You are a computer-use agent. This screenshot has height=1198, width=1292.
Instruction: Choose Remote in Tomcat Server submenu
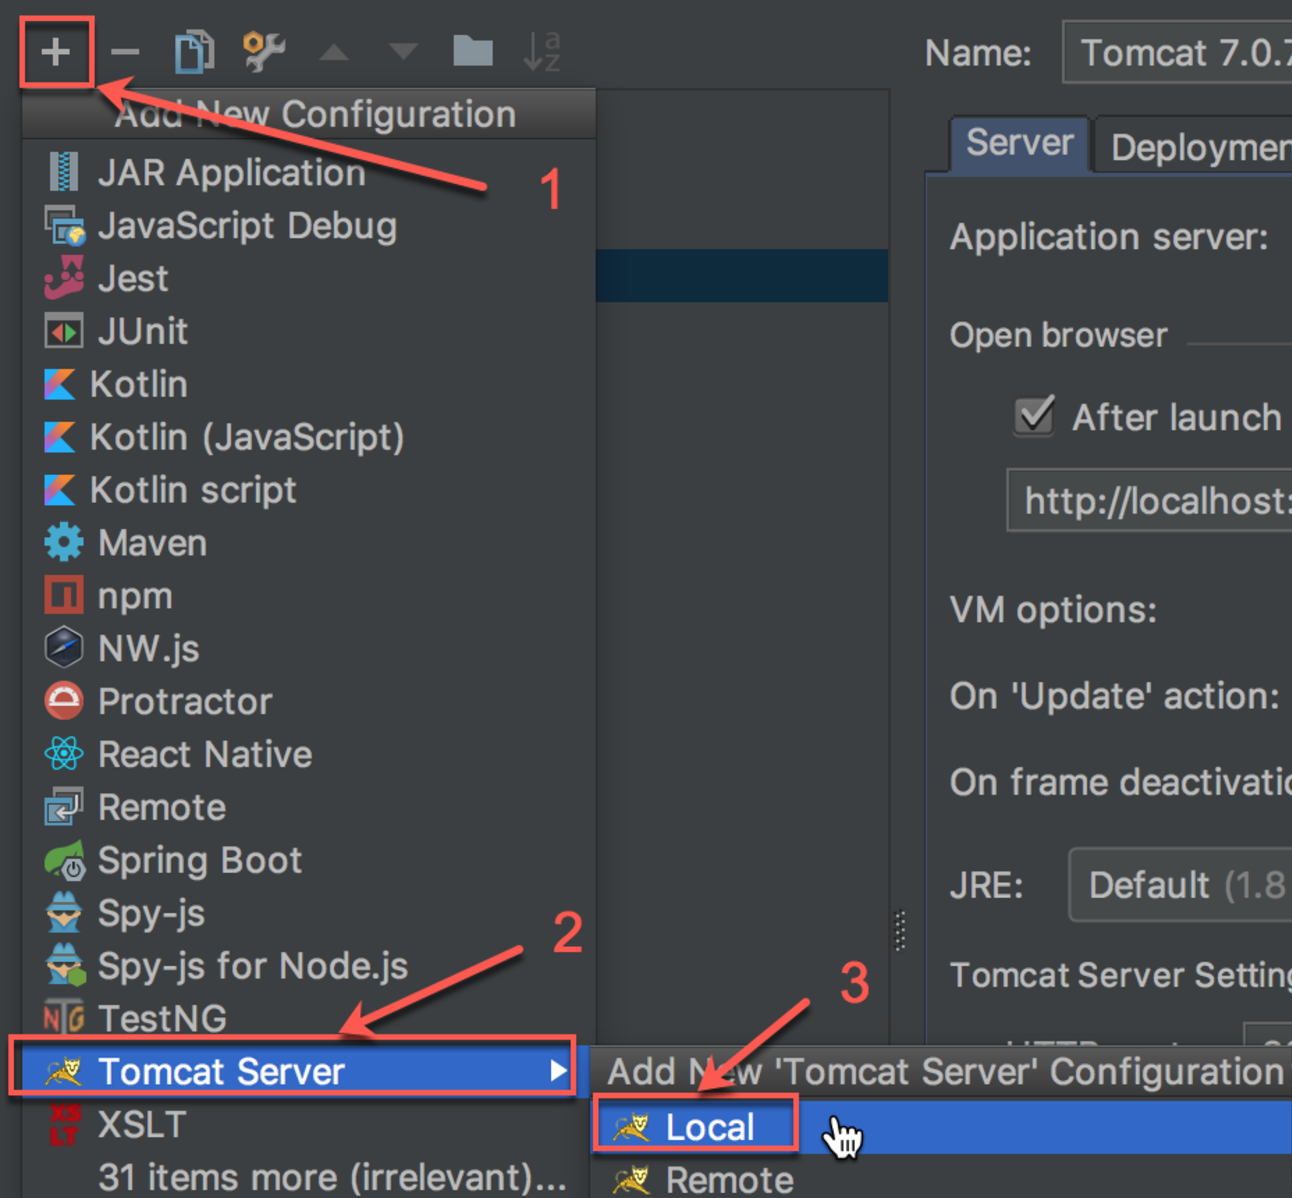point(942,1180)
